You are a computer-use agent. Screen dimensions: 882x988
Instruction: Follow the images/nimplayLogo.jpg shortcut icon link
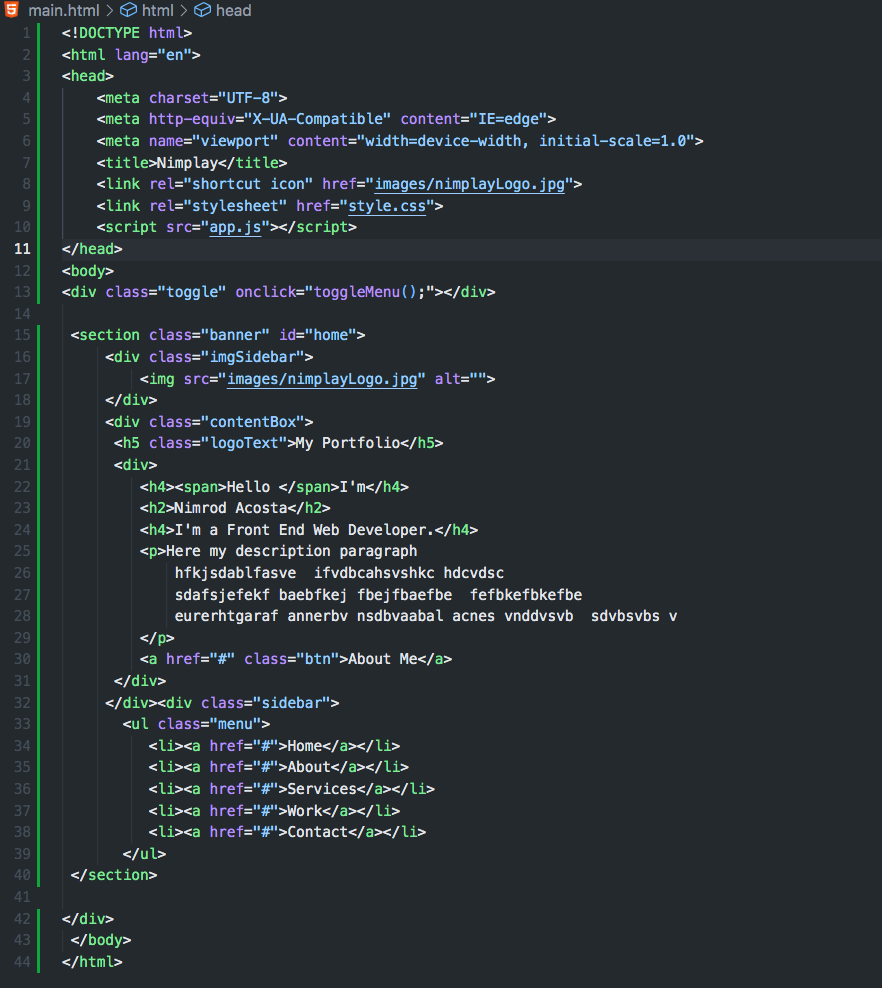click(470, 184)
